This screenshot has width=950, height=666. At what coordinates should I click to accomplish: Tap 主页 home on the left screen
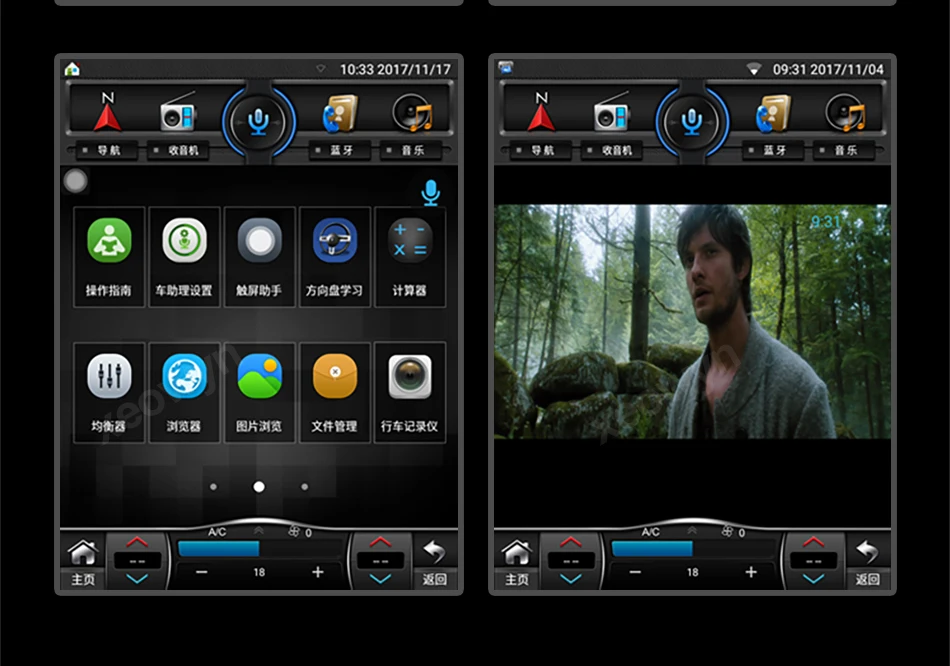(x=83, y=562)
